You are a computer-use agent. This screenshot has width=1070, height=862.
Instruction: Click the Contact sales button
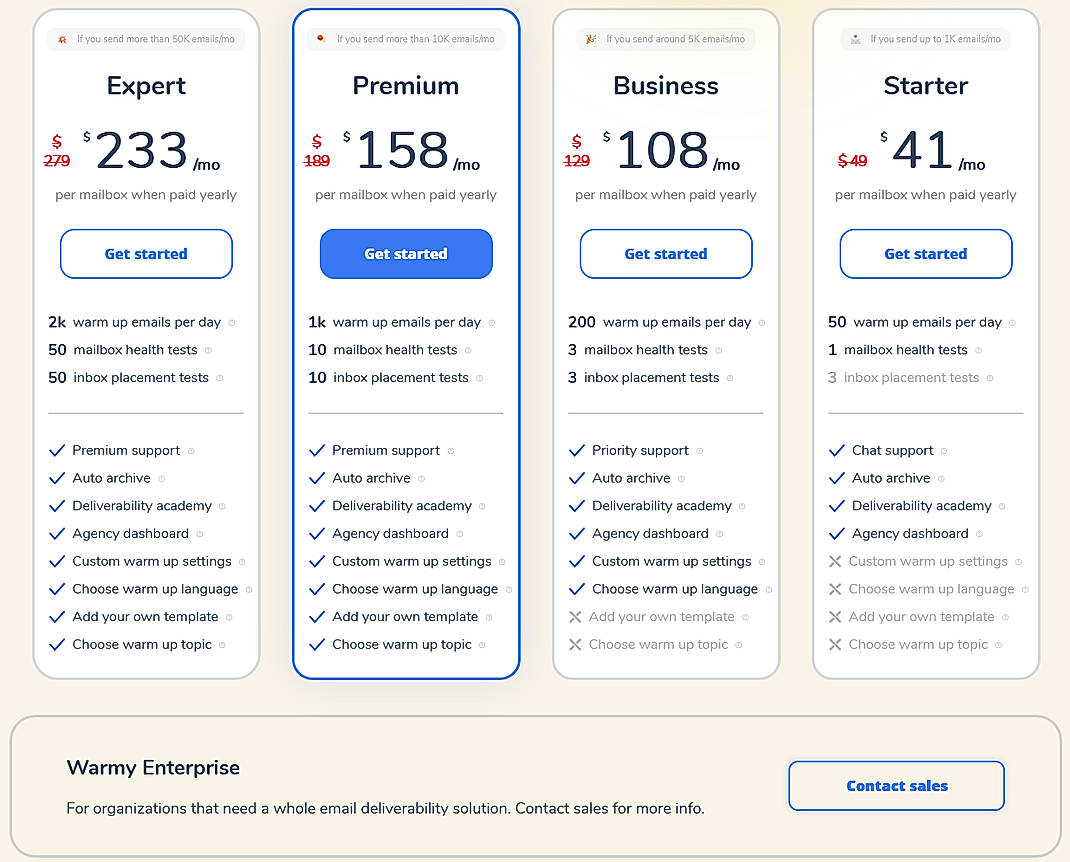click(x=896, y=786)
